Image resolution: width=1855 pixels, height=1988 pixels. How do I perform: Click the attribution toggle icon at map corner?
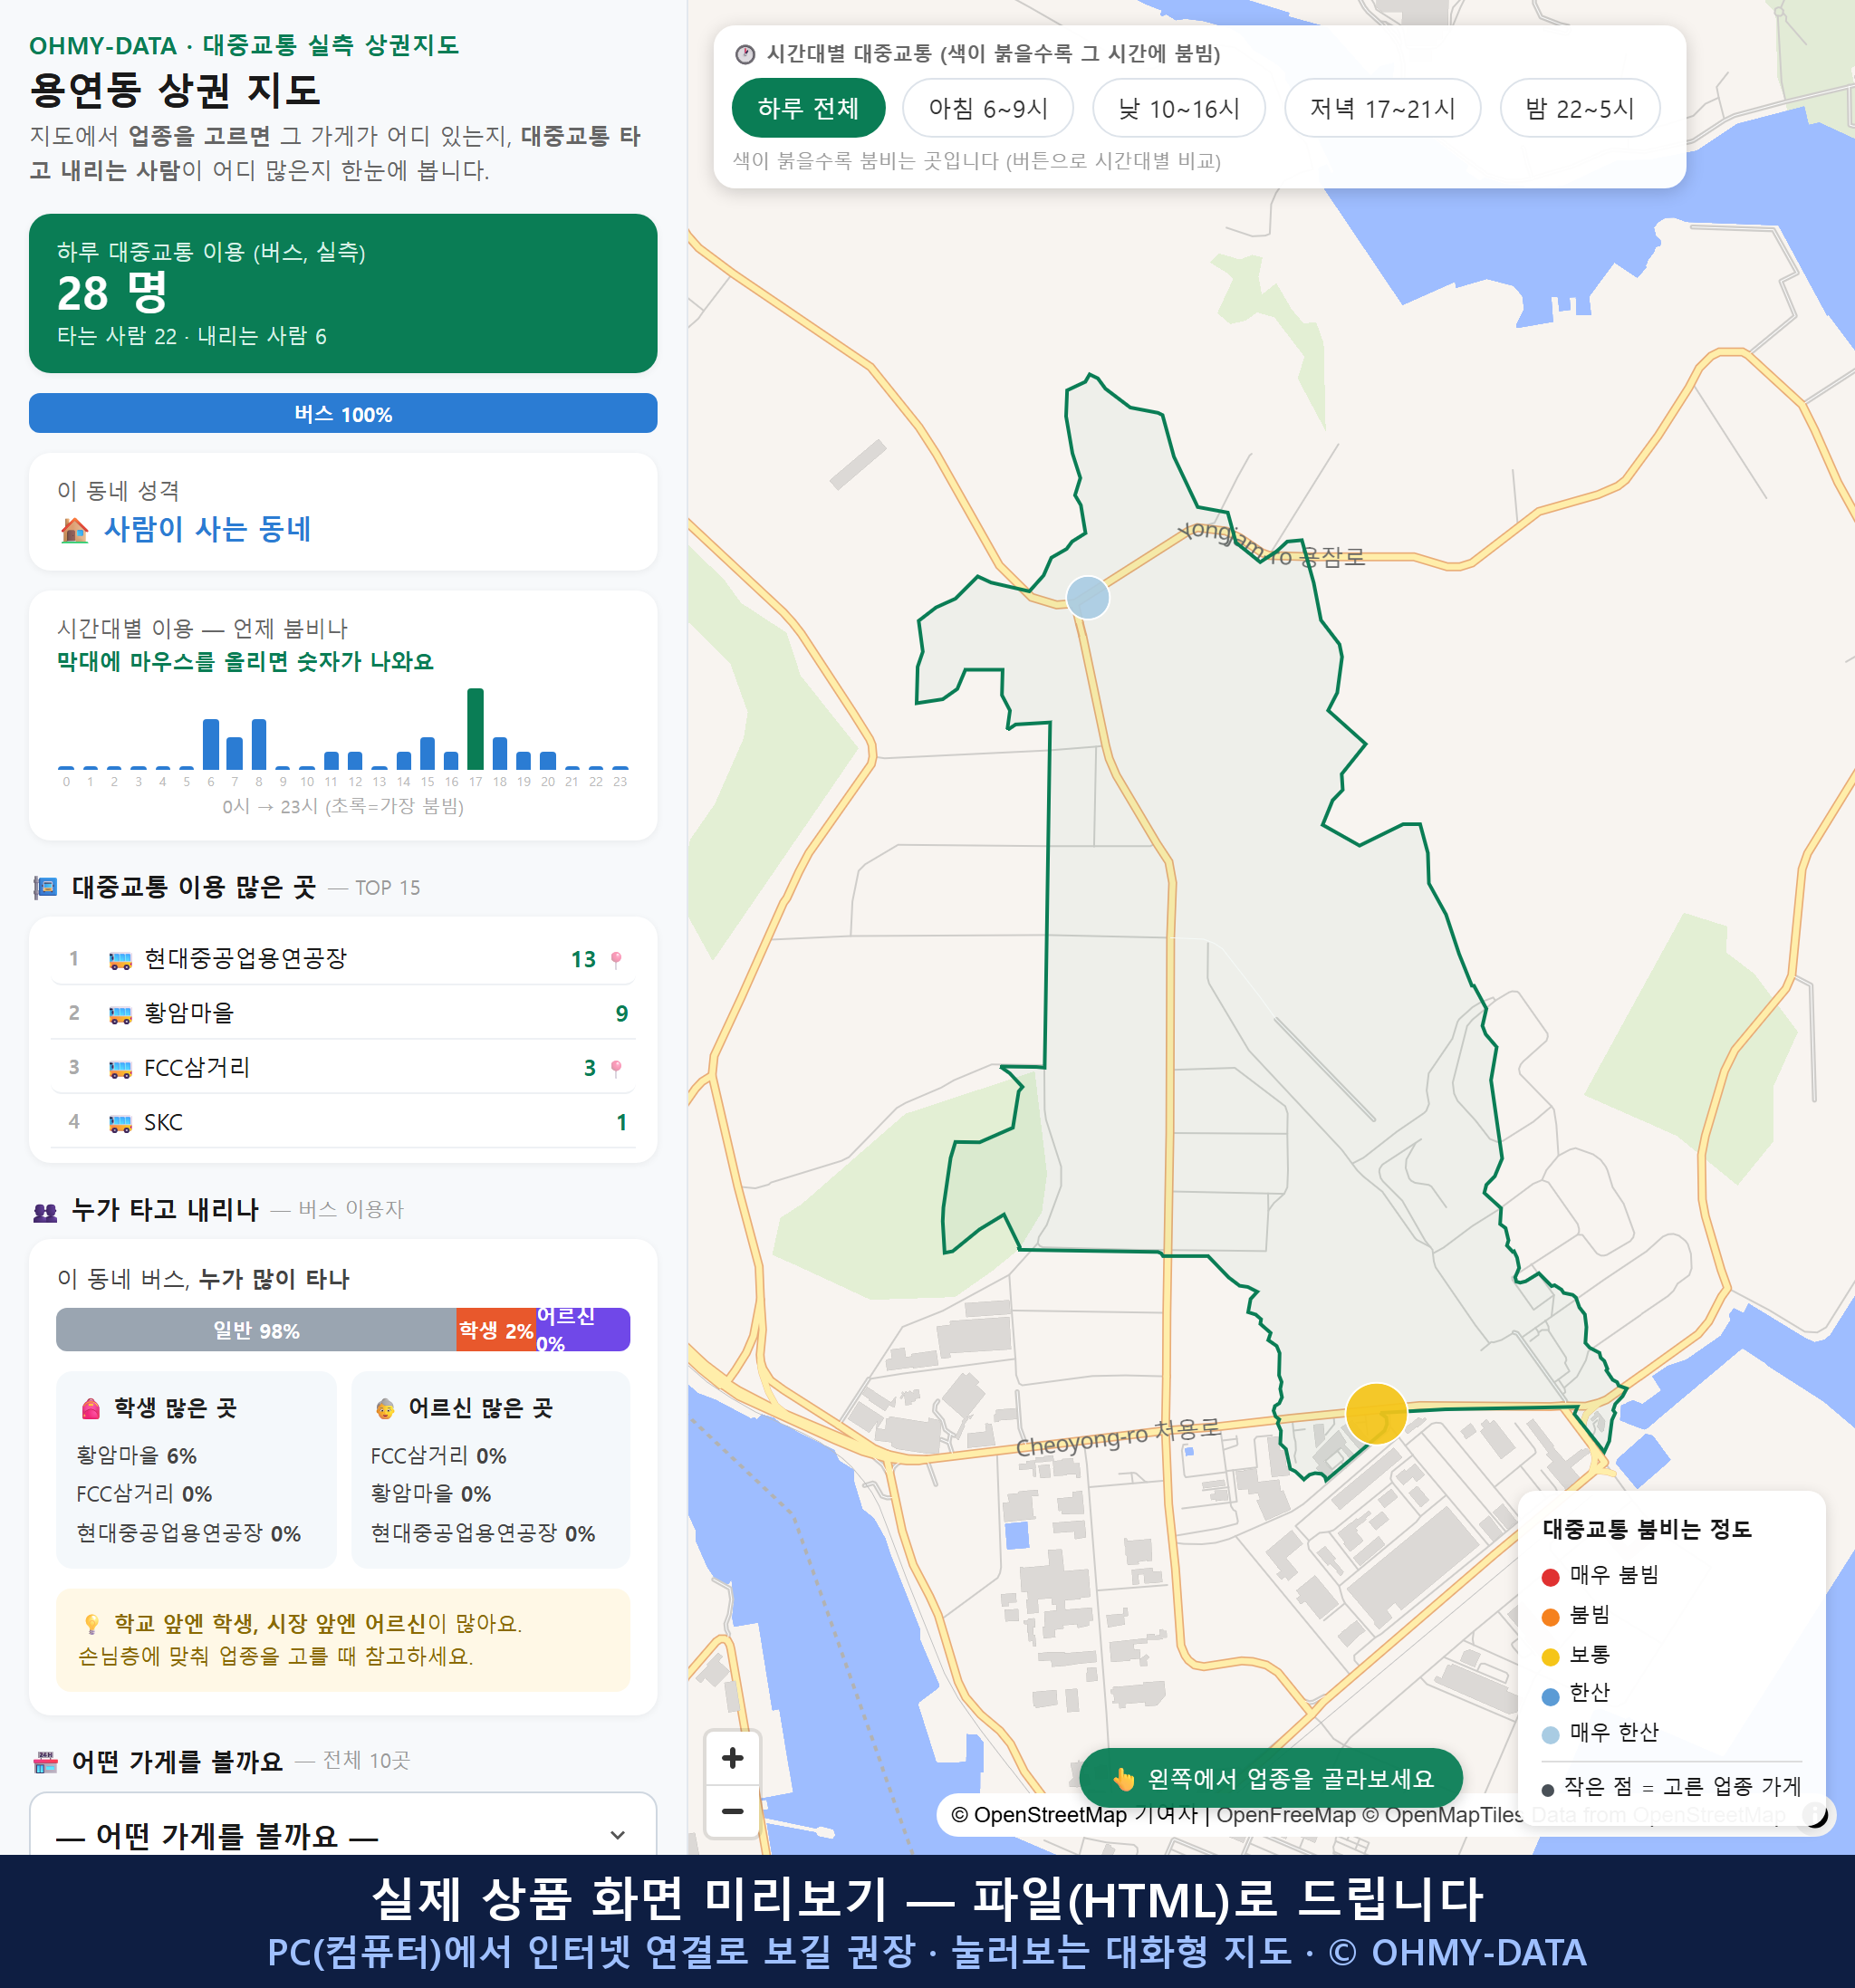(1815, 1814)
